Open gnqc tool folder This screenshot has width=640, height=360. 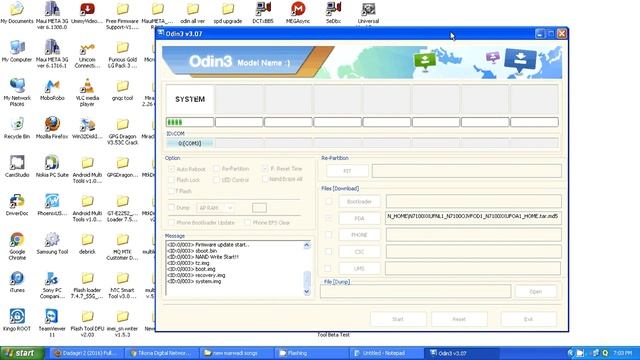[122, 90]
